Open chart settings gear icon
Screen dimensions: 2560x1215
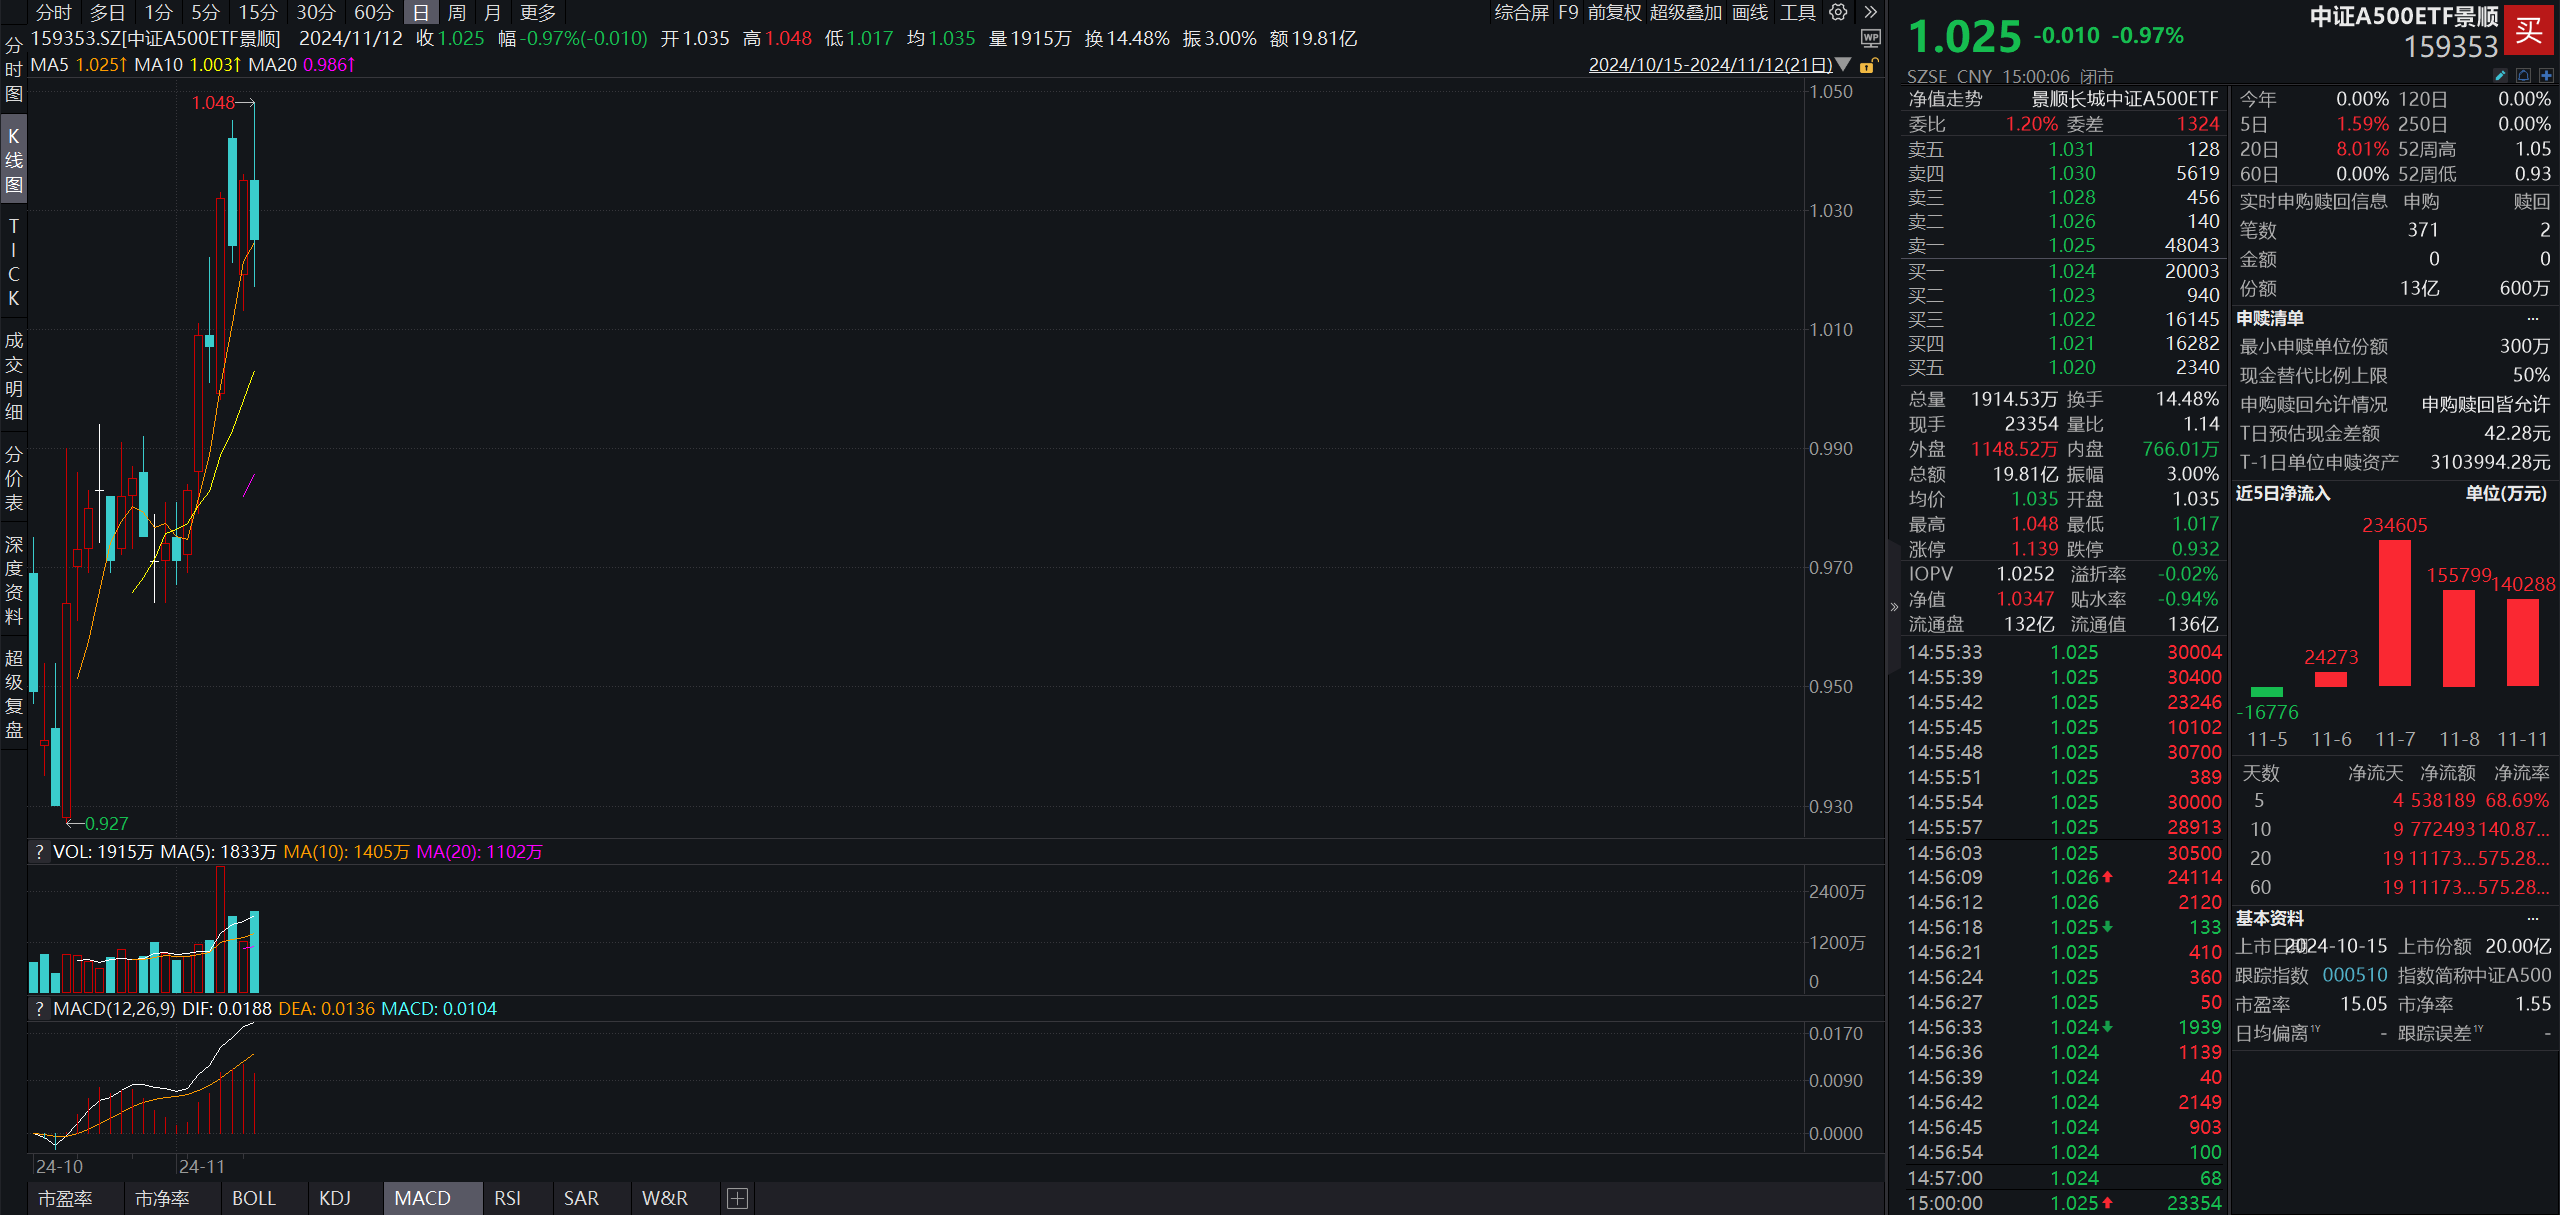(1838, 12)
